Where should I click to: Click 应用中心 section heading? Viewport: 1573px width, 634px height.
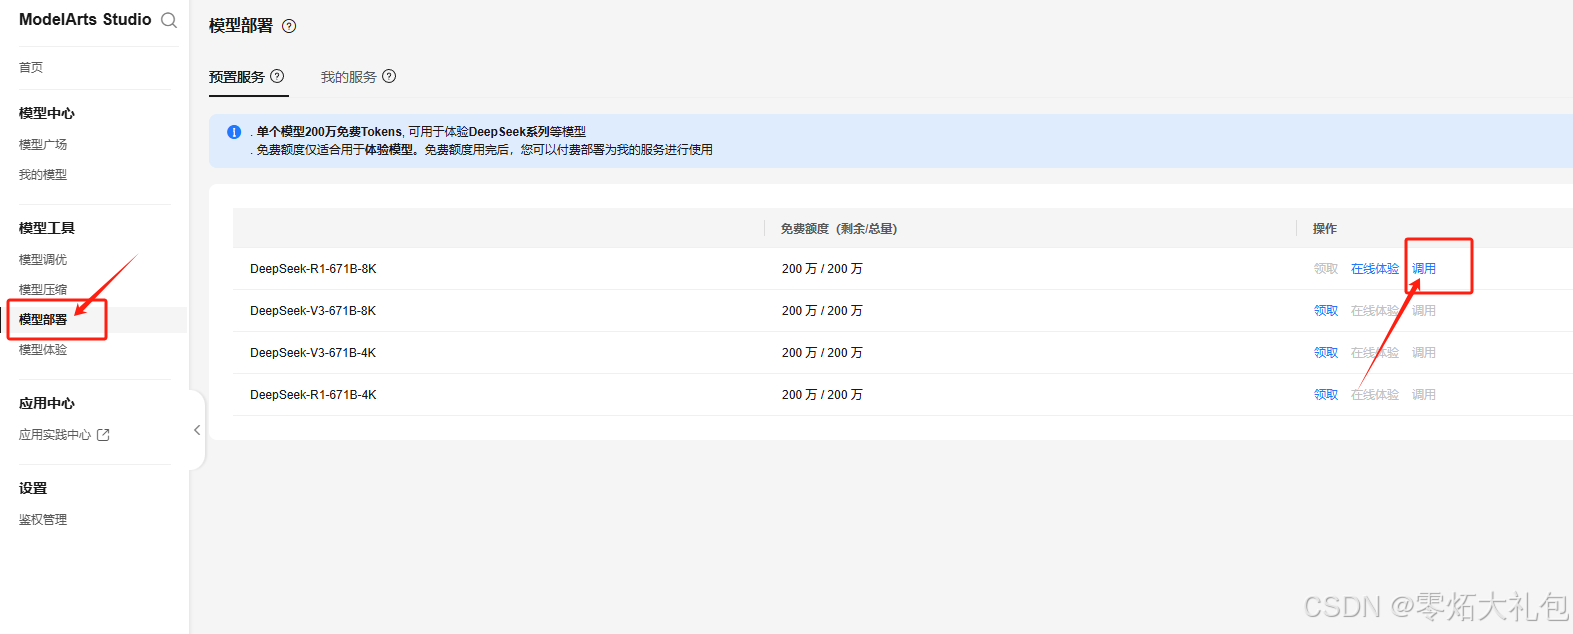click(x=47, y=403)
